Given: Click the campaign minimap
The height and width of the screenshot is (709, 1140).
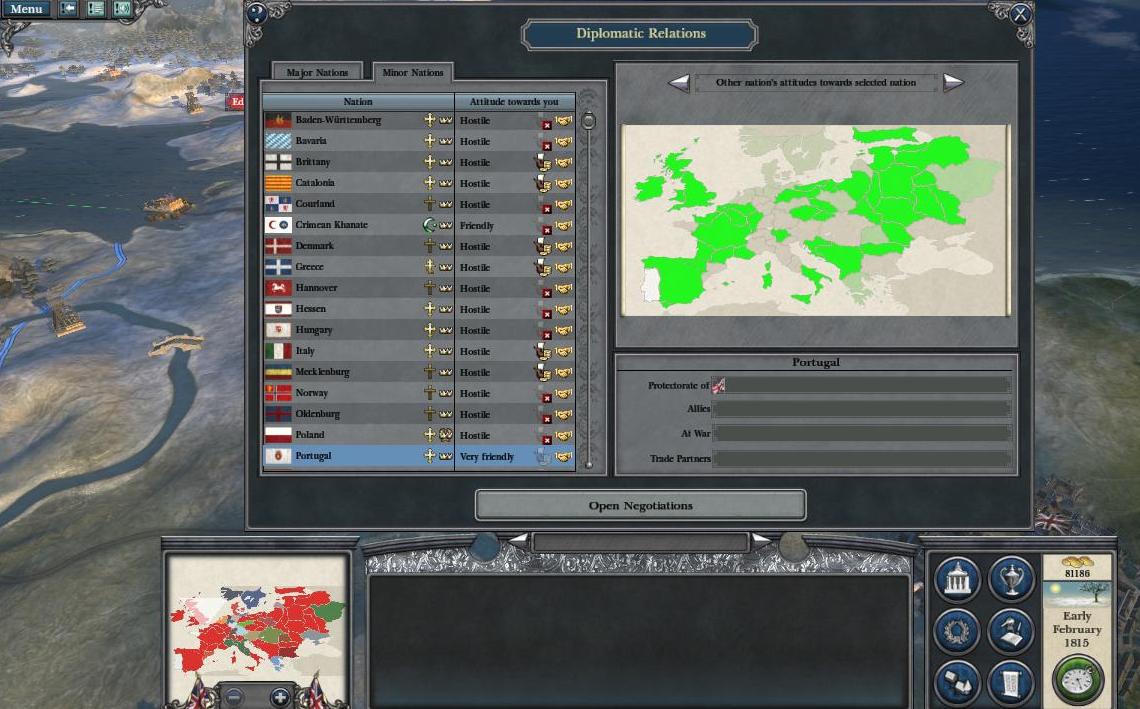Looking at the screenshot, I should click(x=256, y=628).
